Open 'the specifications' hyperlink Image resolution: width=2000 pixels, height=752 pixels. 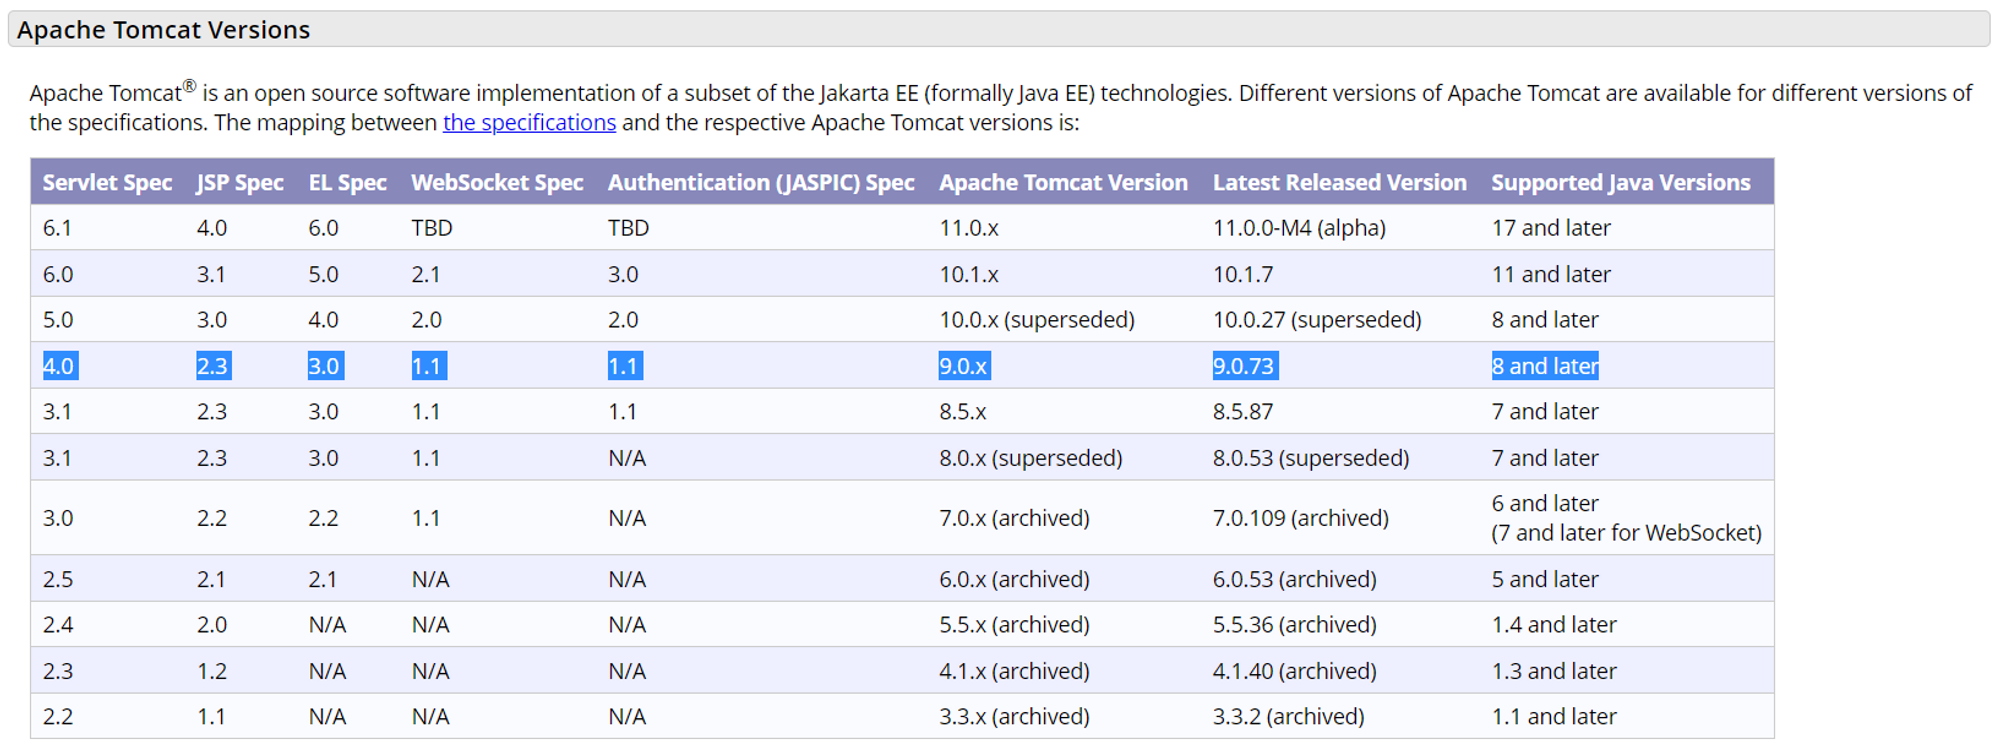pyautogui.click(x=529, y=123)
